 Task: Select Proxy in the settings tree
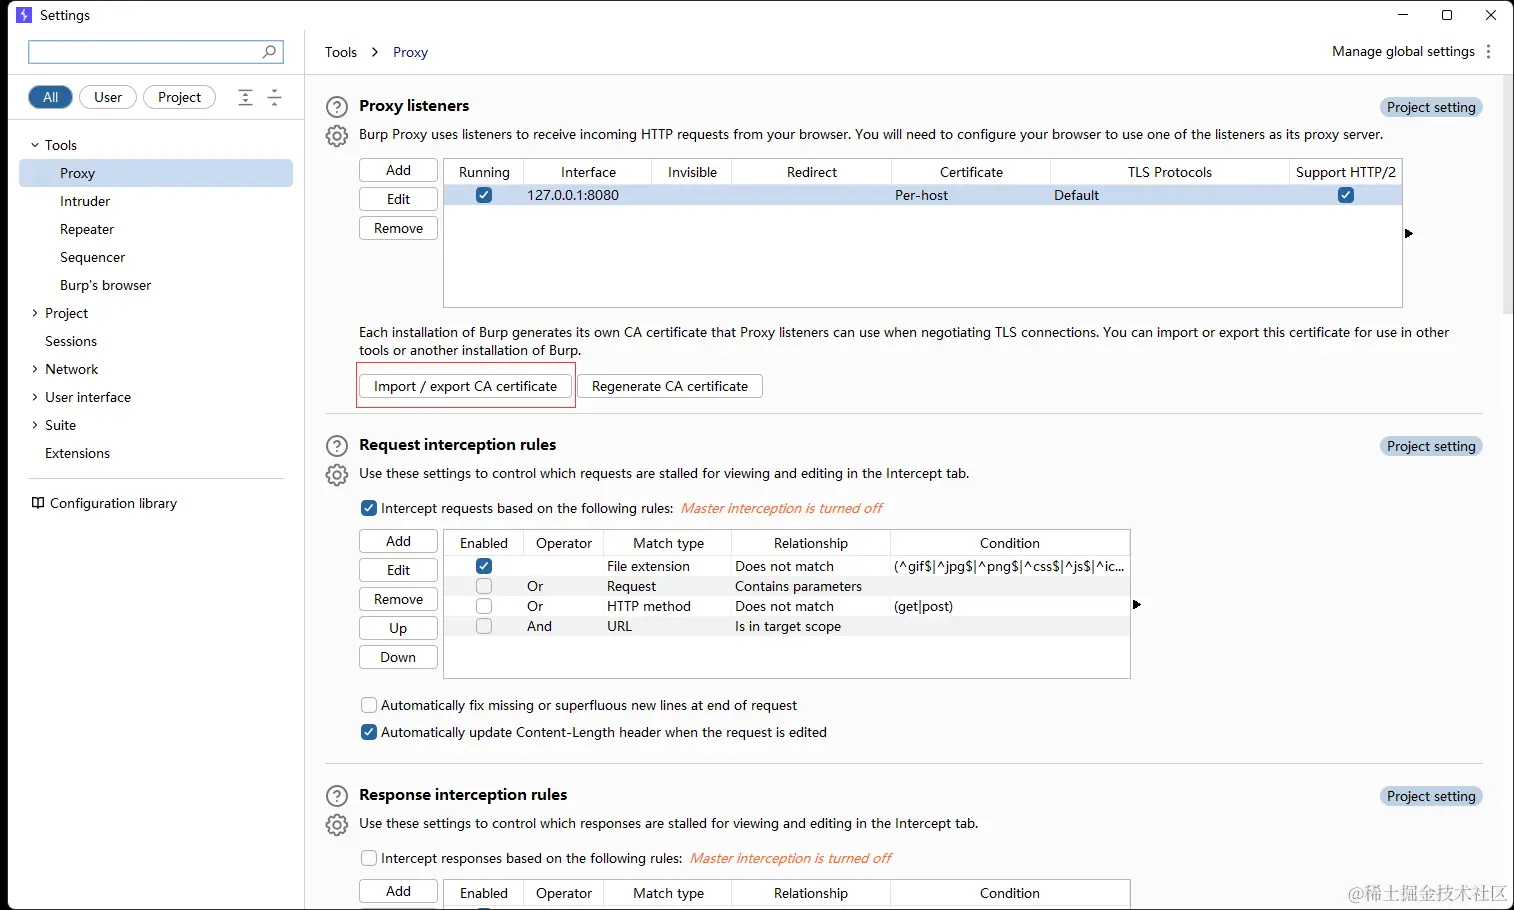(156, 173)
